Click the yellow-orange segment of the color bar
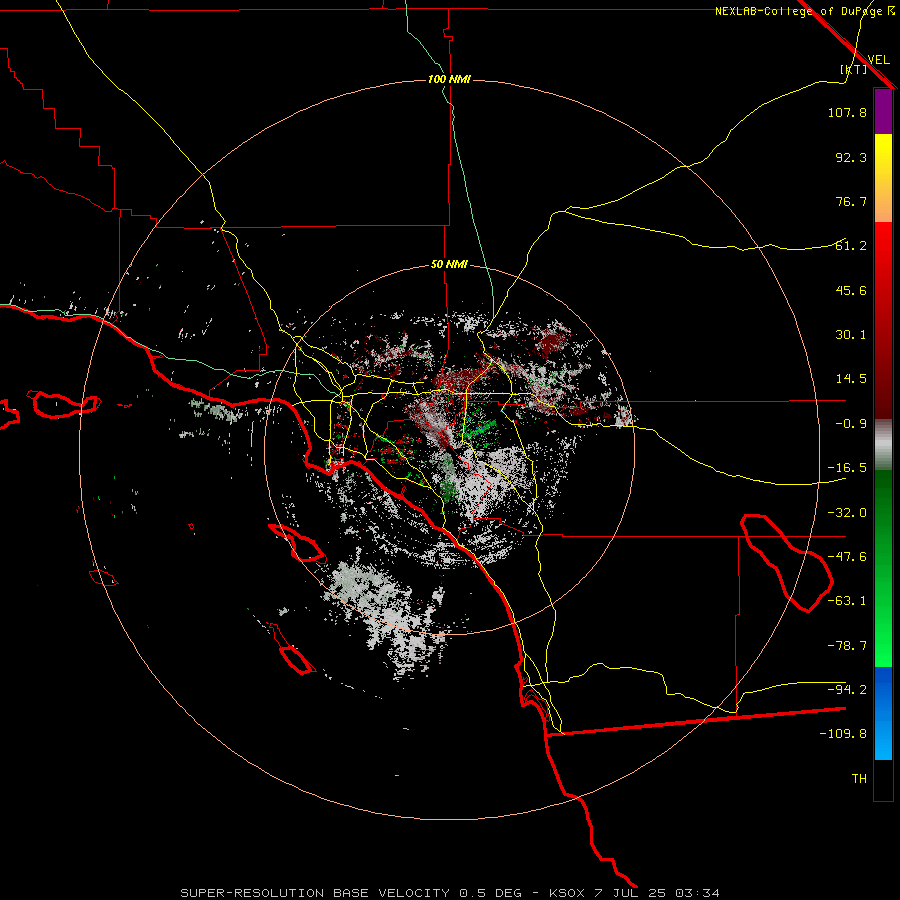Image resolution: width=900 pixels, height=900 pixels. pyautogui.click(x=883, y=178)
